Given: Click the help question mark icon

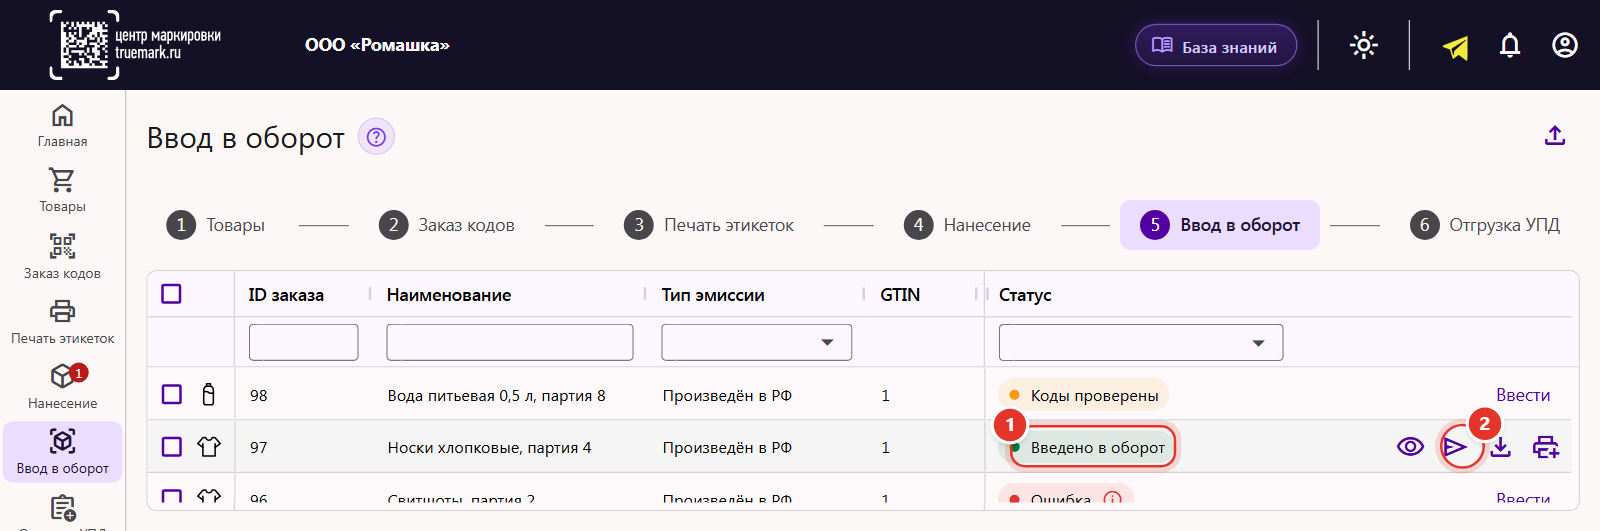Looking at the screenshot, I should tap(376, 137).
